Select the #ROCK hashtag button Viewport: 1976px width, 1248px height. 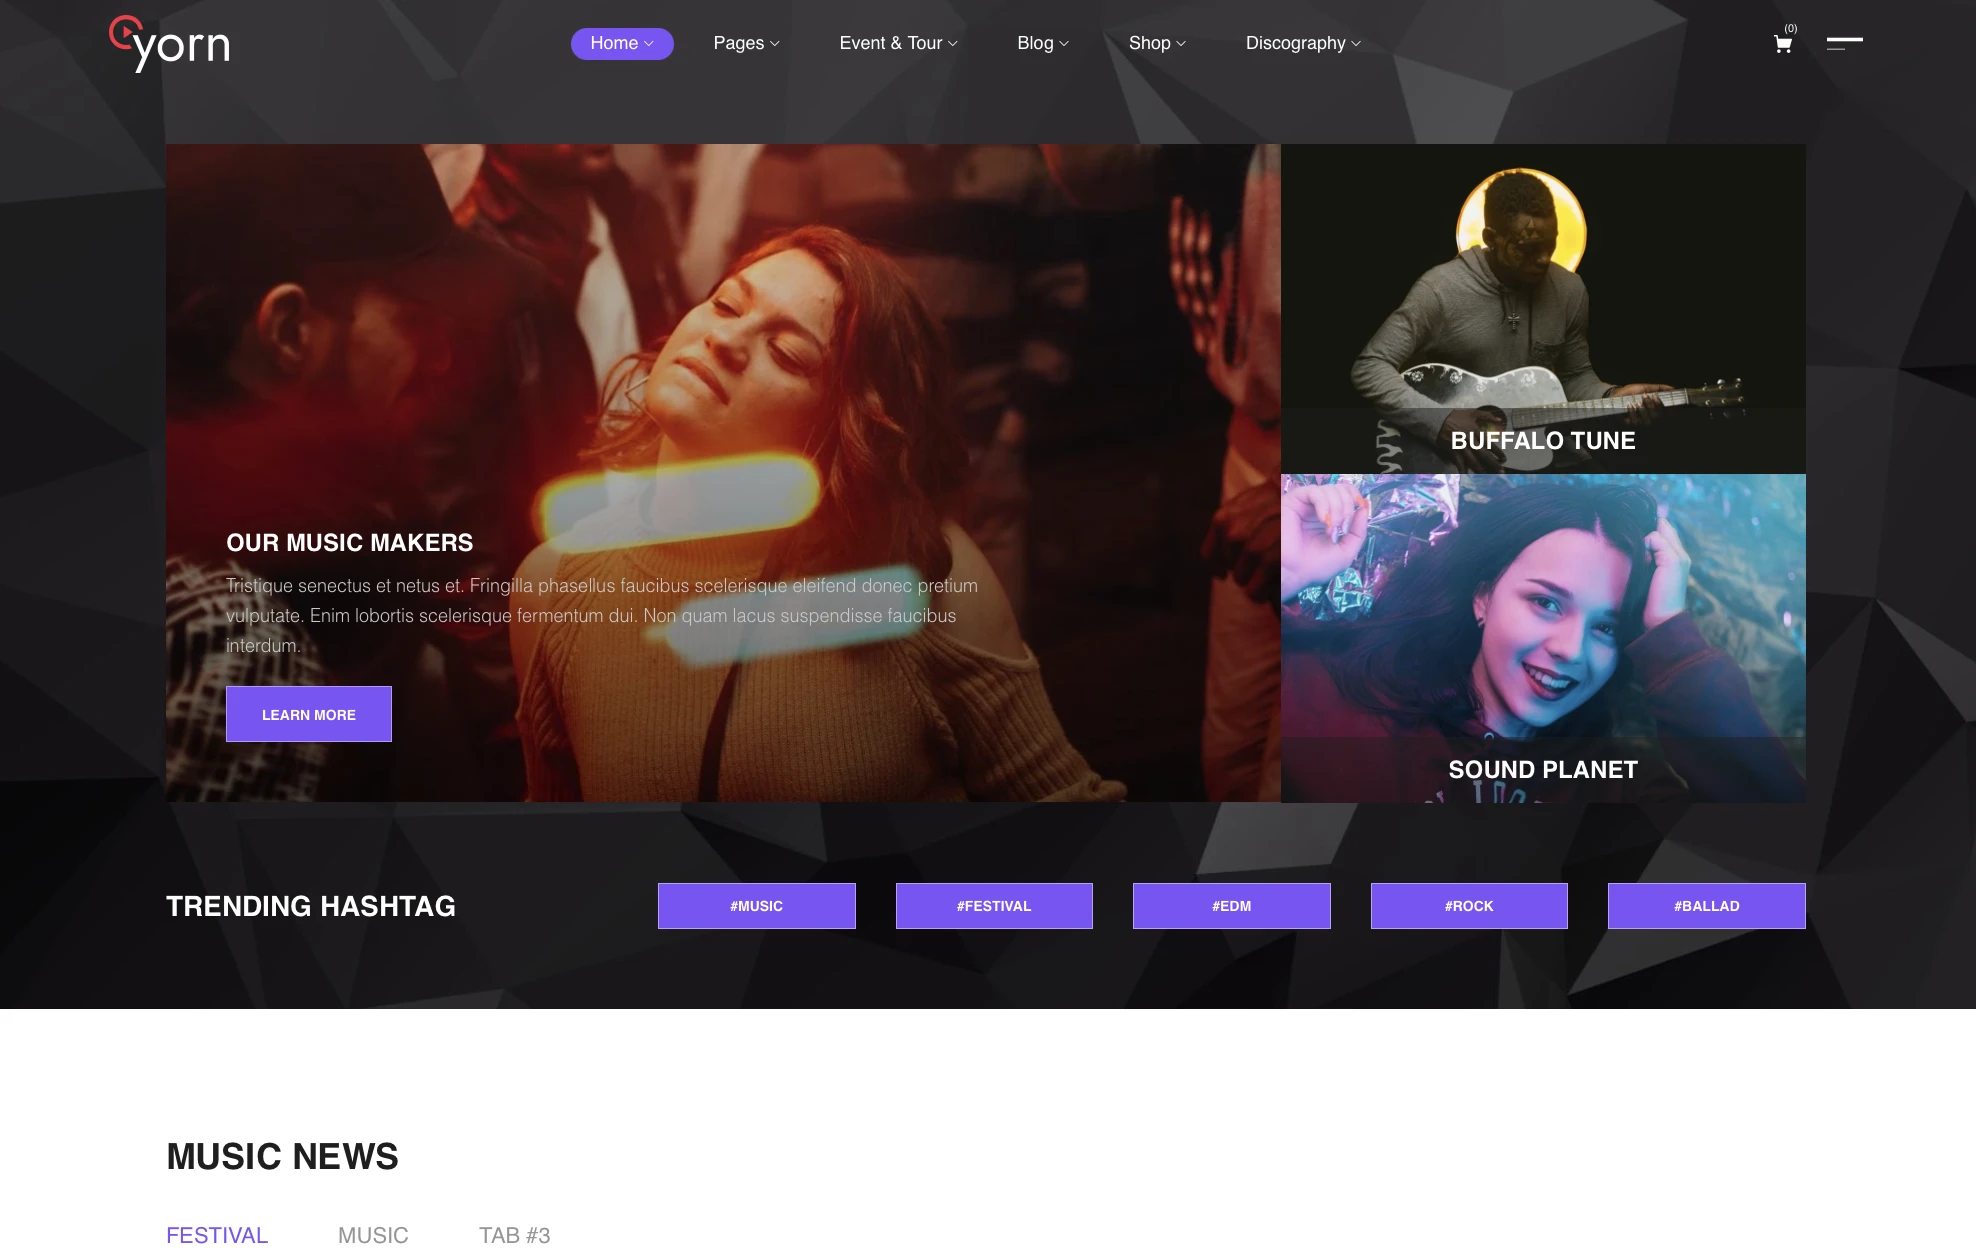tap(1469, 906)
